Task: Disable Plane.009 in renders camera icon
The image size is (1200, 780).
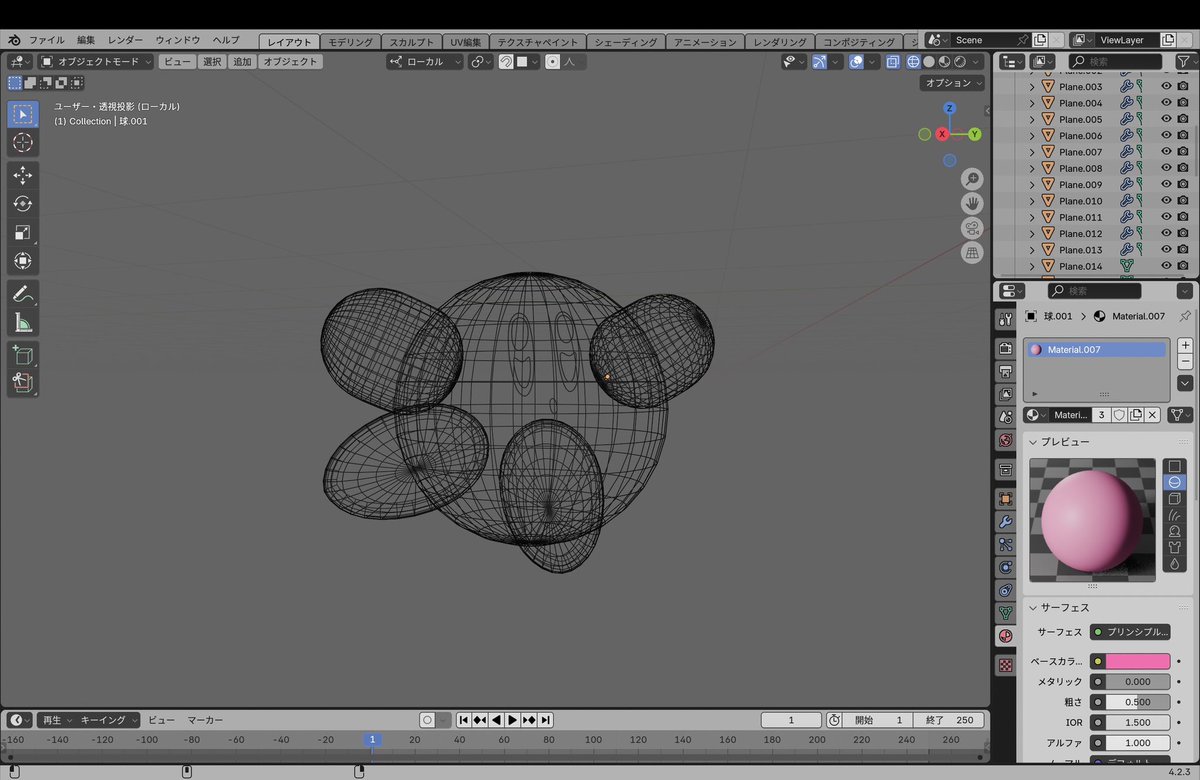Action: tap(1183, 184)
